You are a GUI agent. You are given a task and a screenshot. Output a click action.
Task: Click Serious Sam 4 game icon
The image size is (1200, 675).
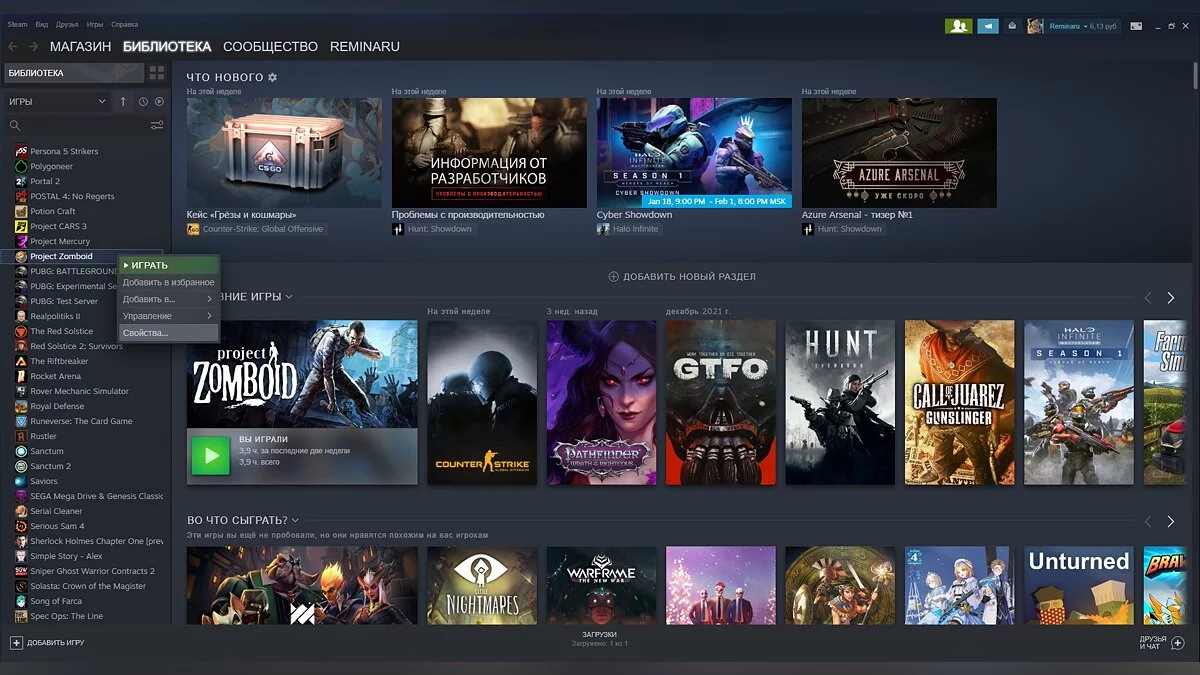coord(21,526)
